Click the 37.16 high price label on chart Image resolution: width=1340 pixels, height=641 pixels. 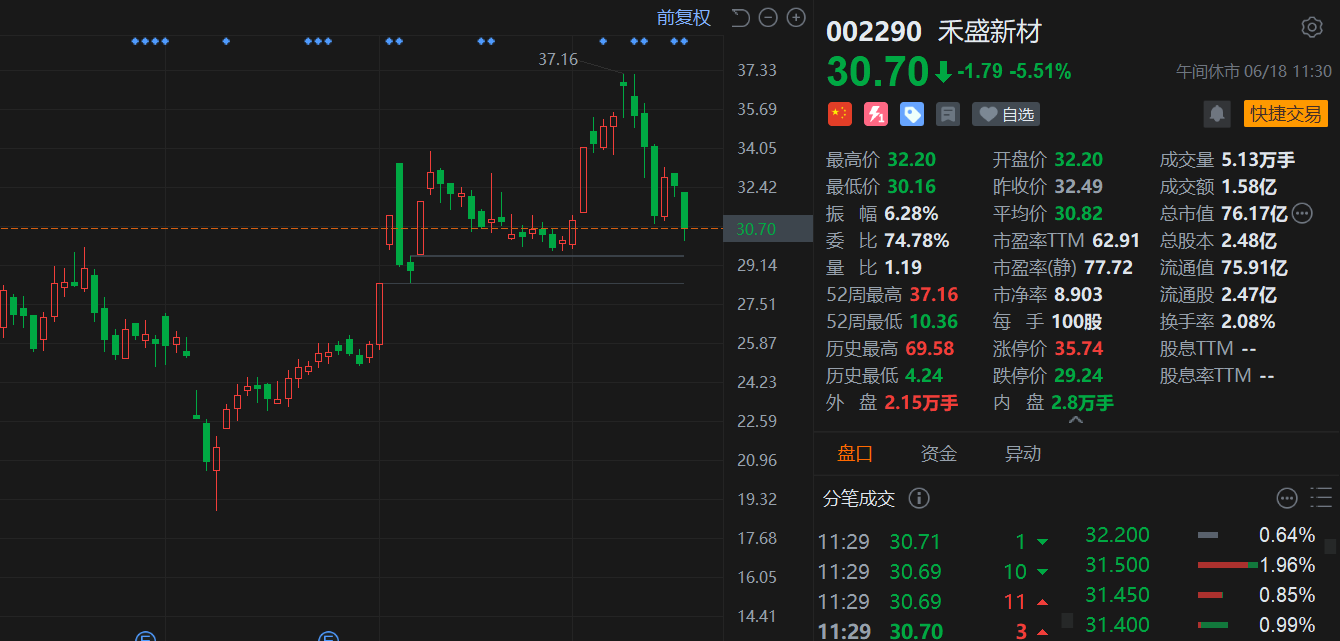point(558,59)
